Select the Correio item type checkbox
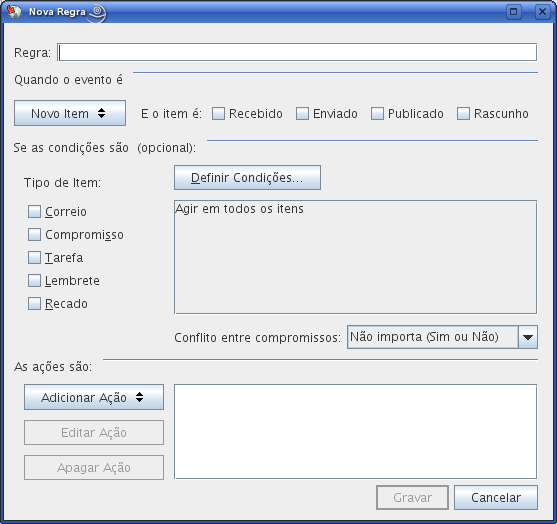This screenshot has height=524, width=557. 34,212
